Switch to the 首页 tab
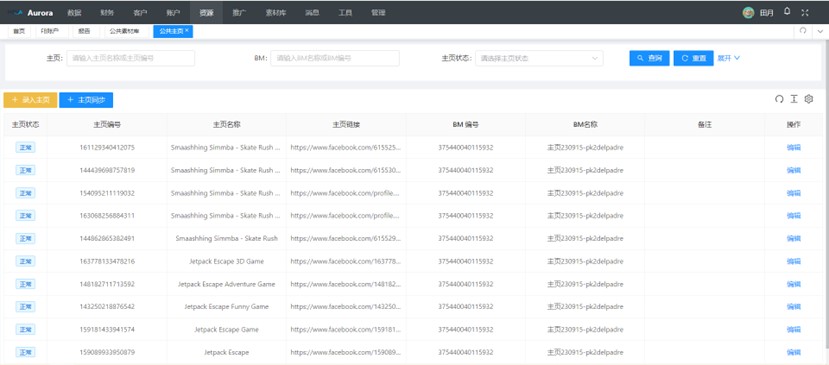 pos(19,31)
